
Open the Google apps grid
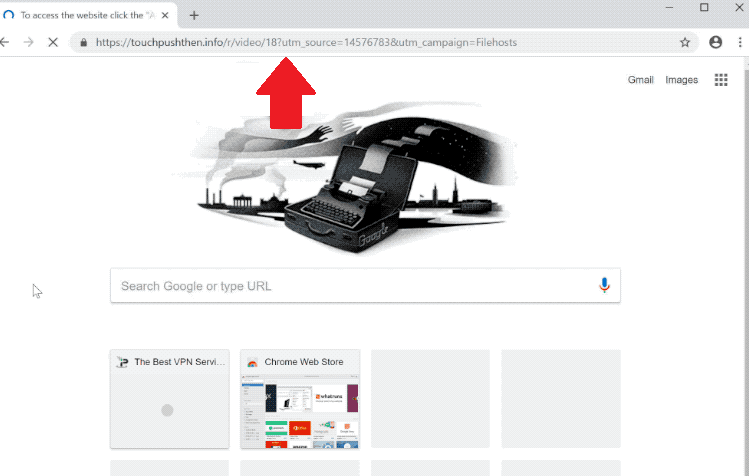pos(720,80)
